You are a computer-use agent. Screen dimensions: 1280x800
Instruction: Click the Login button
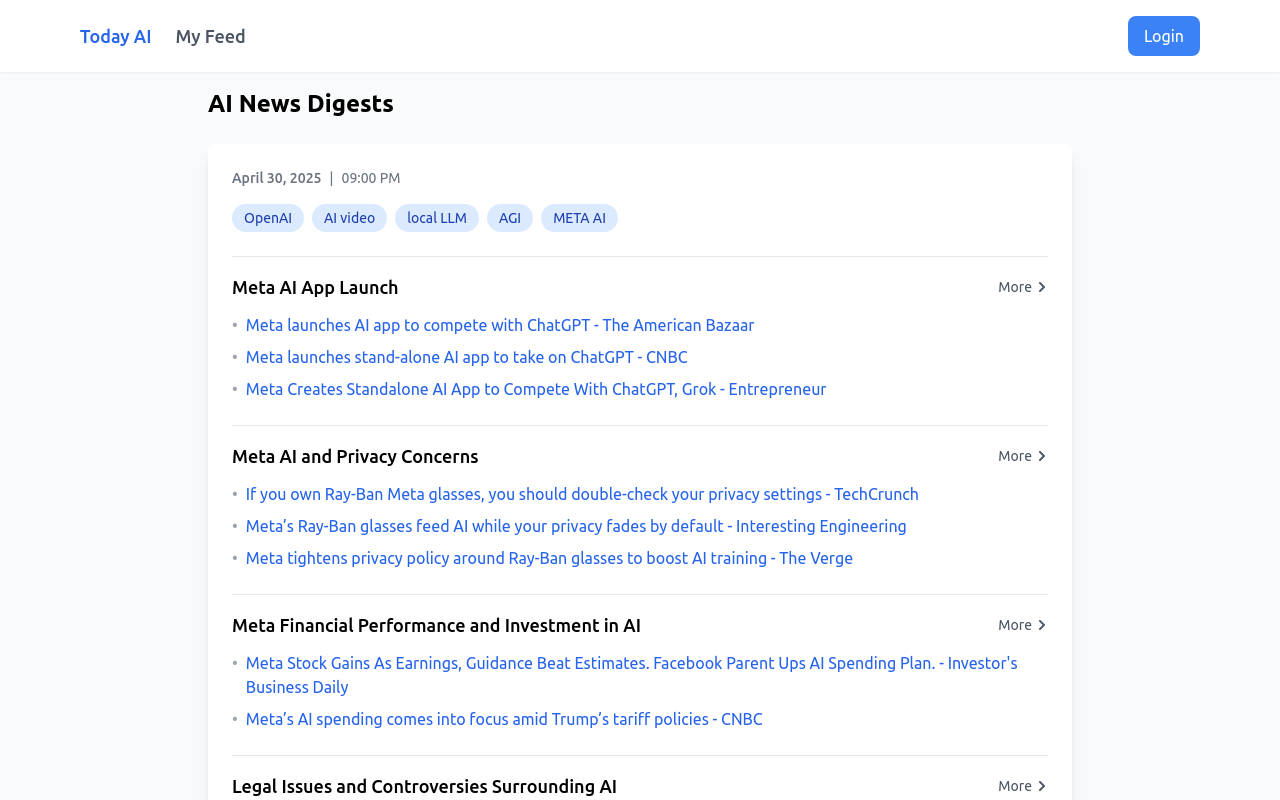click(x=1164, y=36)
